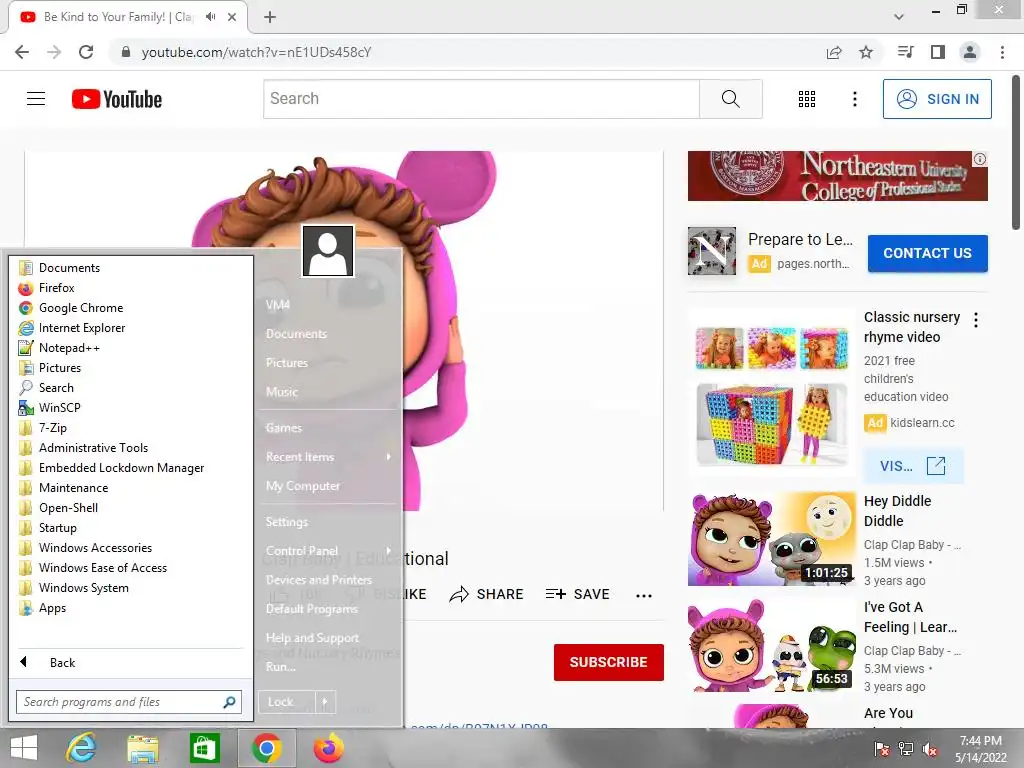Open a new tab with plus button
This screenshot has height=768, width=1024.
click(x=270, y=17)
